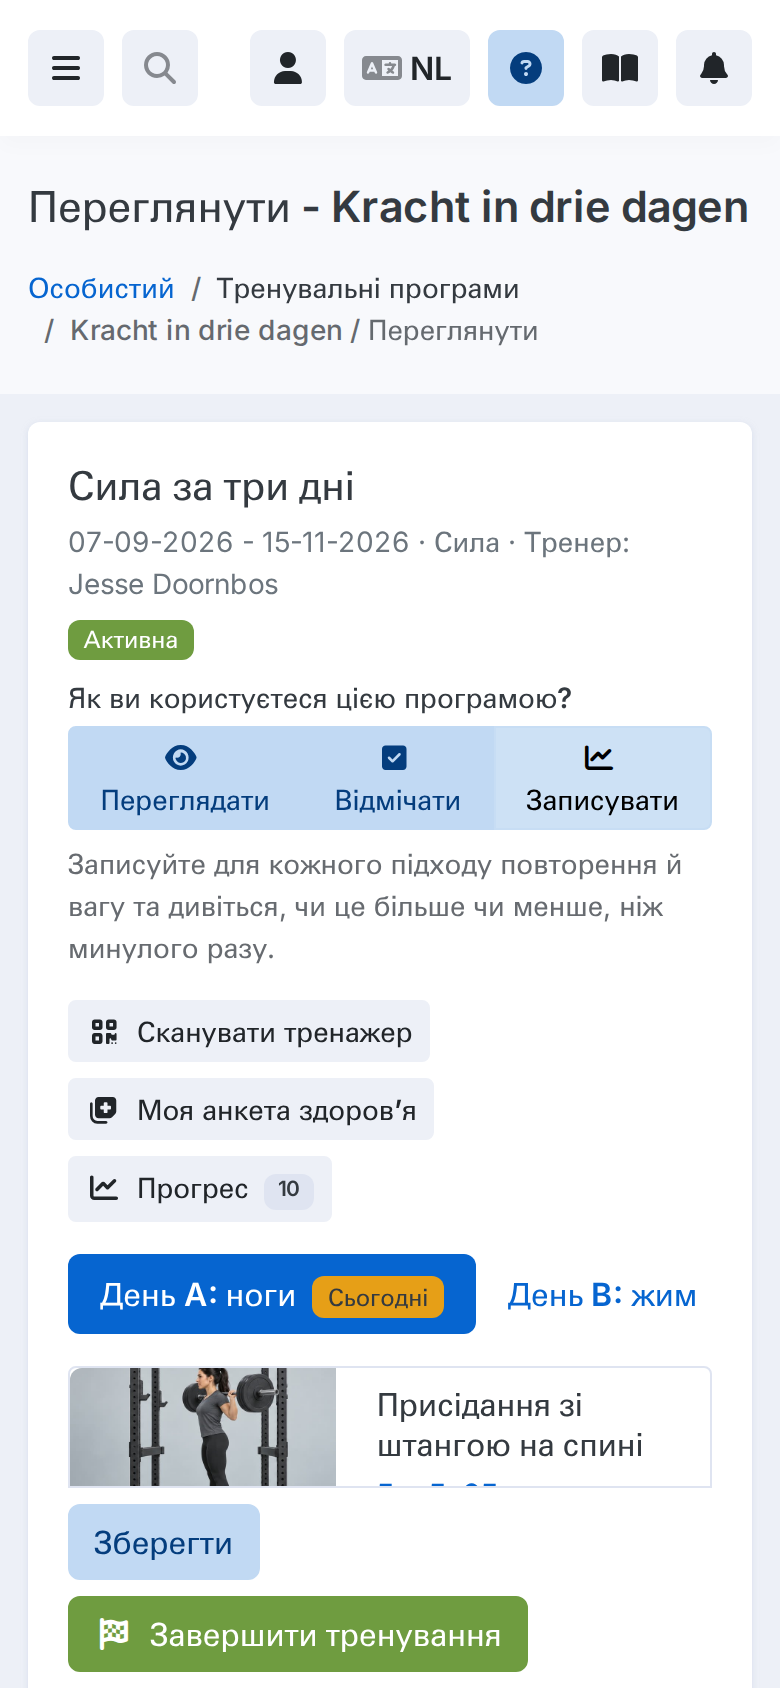Image resolution: width=780 pixels, height=1688 pixels.
Task: Go to Особистий breadcrumb link
Action: (x=101, y=289)
